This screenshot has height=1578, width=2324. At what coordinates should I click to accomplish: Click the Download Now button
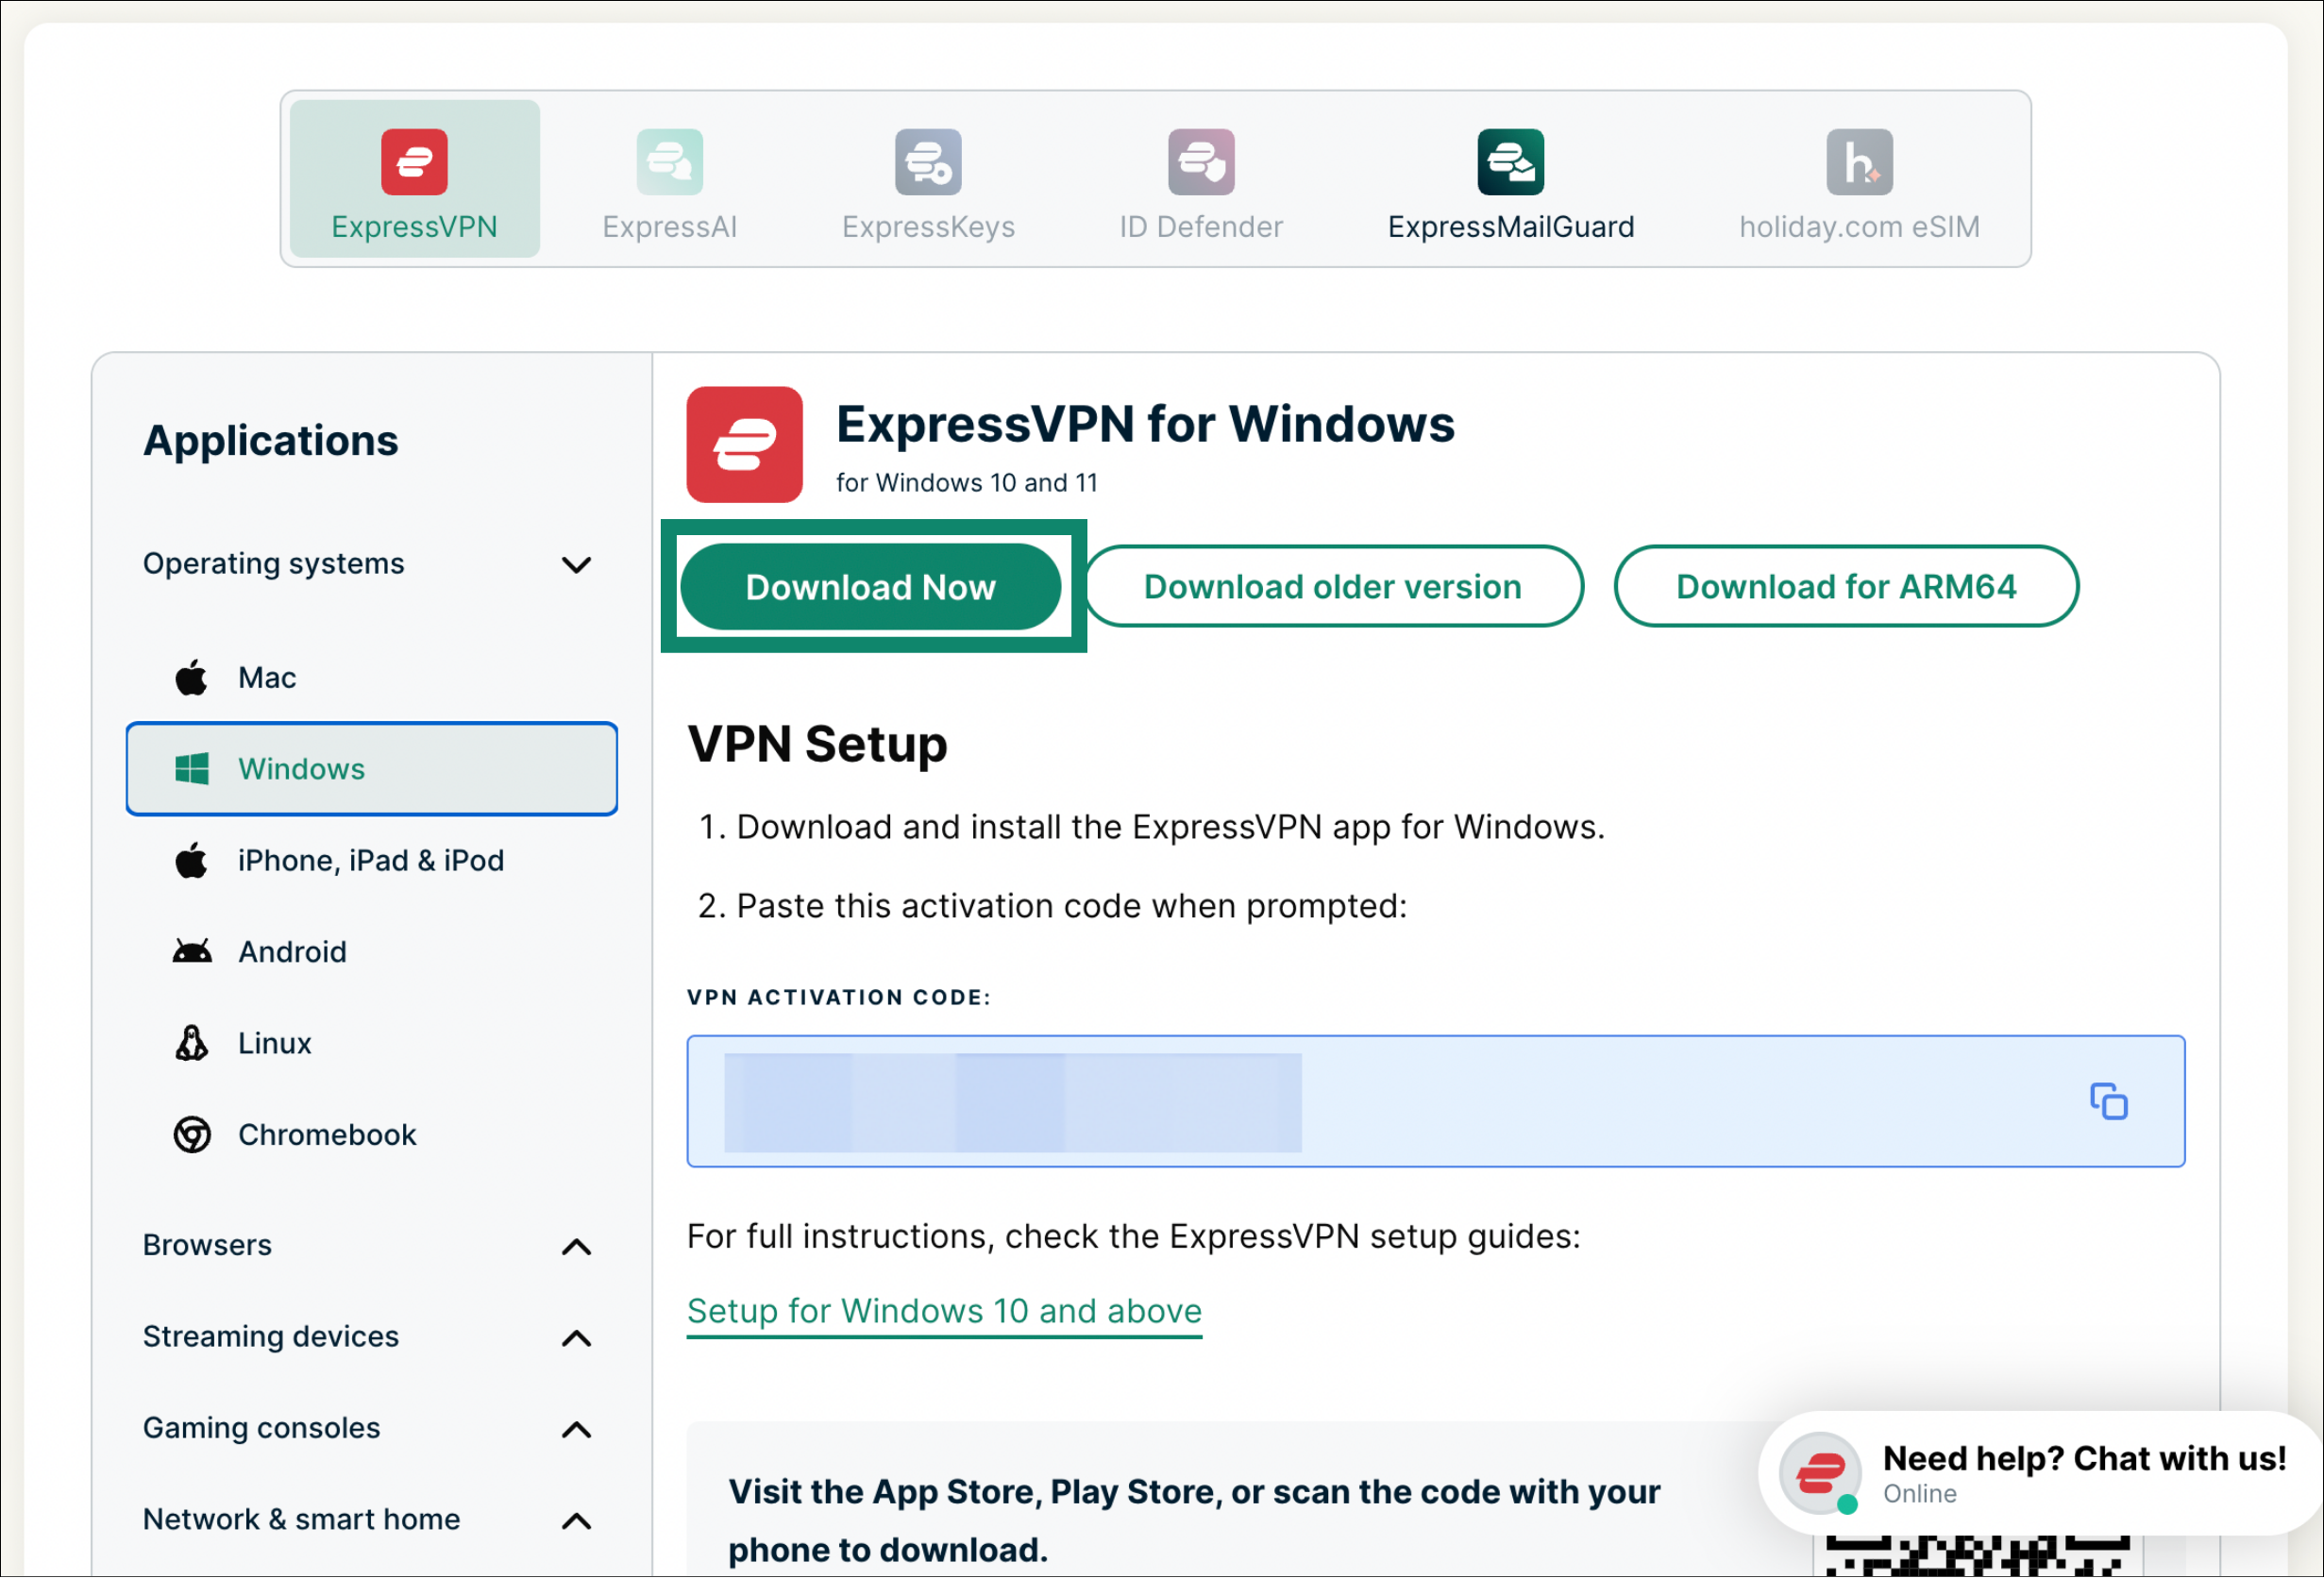coord(871,587)
